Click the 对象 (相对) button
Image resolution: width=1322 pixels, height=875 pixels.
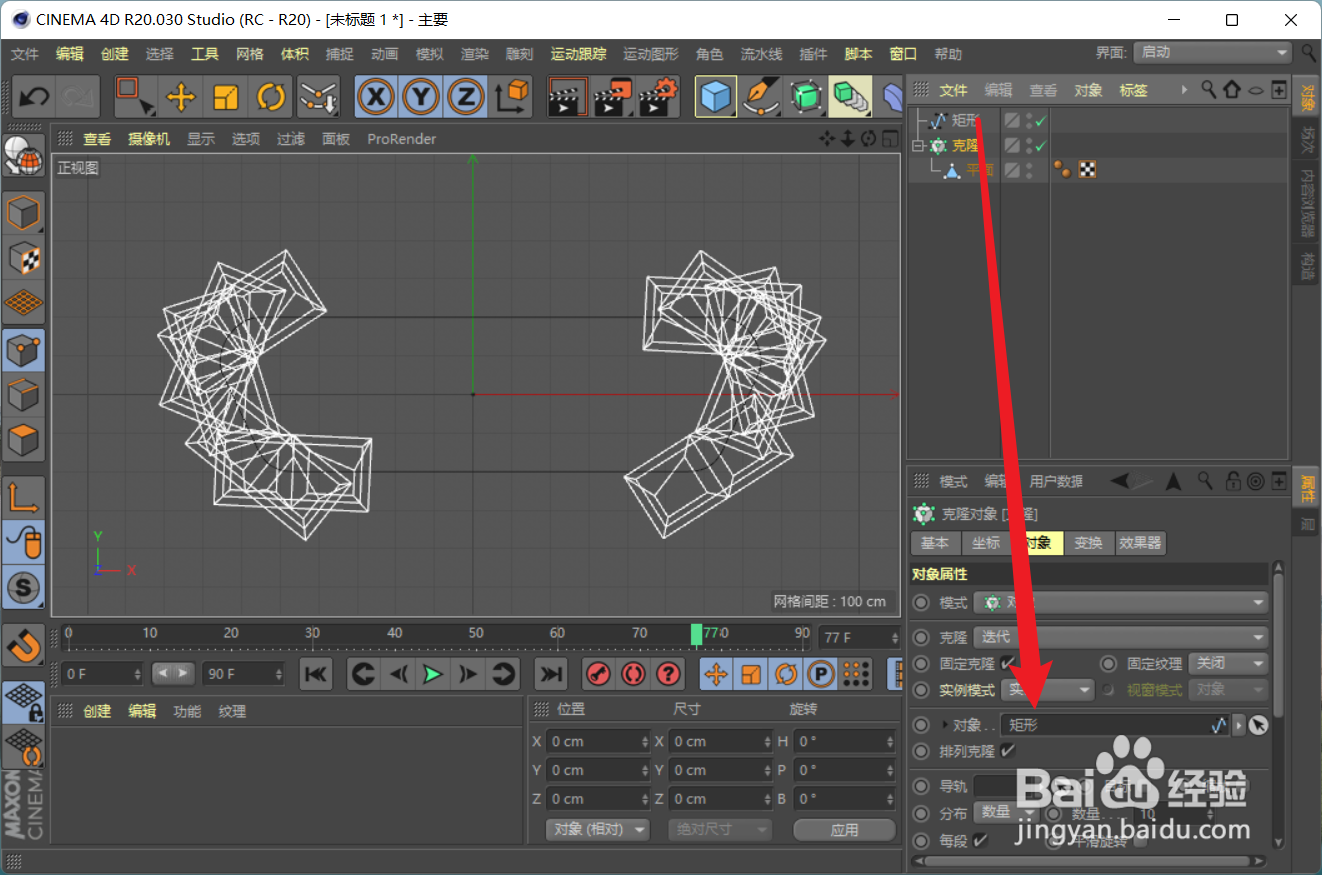click(x=597, y=829)
